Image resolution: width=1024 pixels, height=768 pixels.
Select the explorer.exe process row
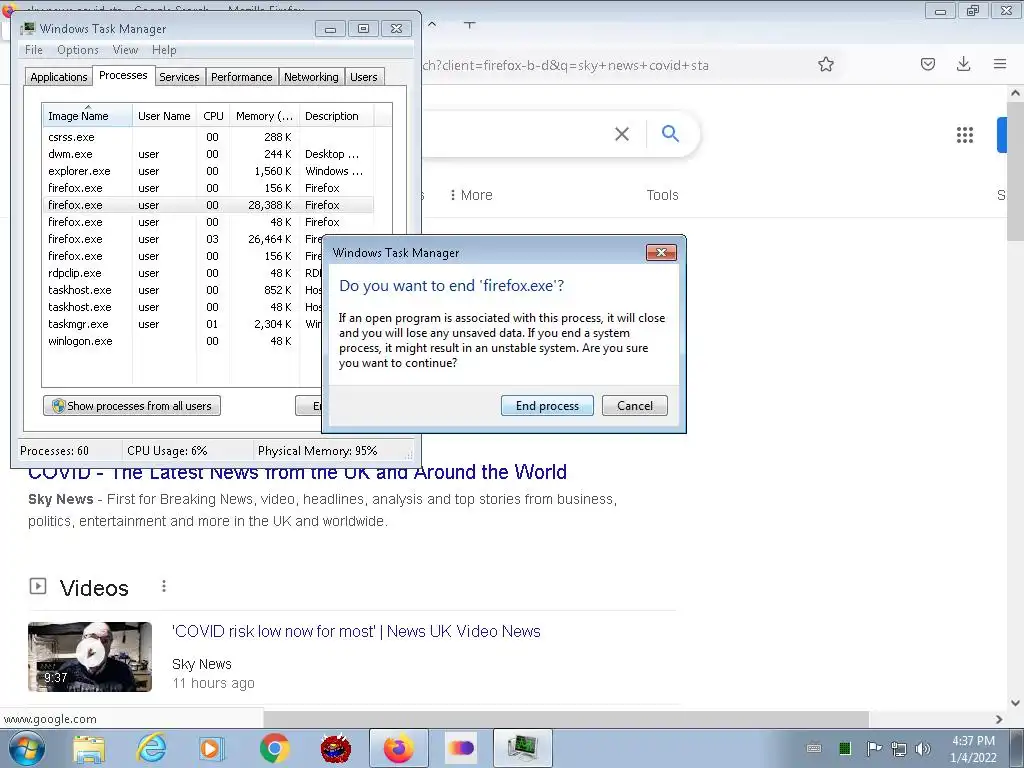tap(208, 171)
